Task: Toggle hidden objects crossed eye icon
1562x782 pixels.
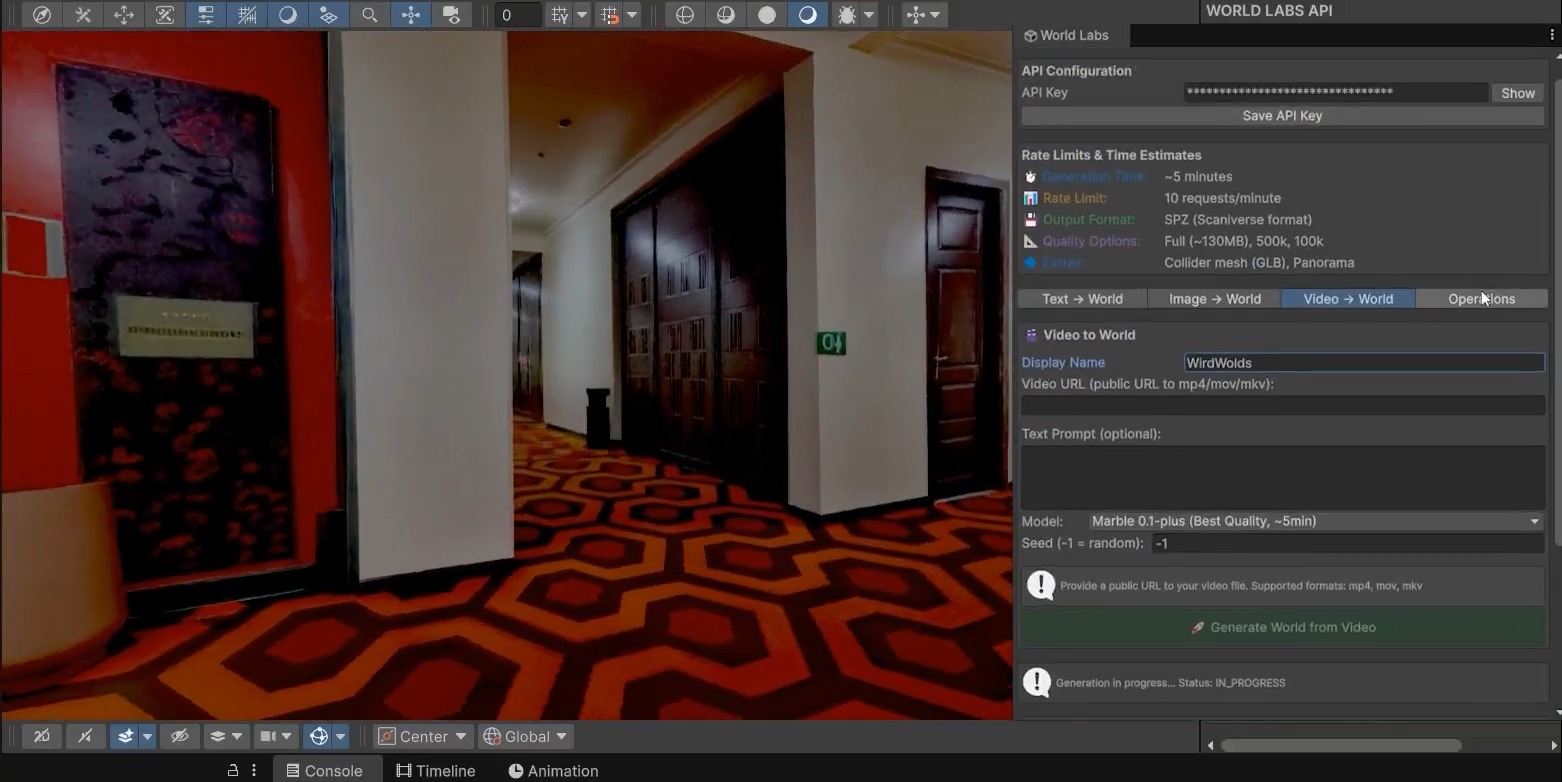Action: pos(180,736)
